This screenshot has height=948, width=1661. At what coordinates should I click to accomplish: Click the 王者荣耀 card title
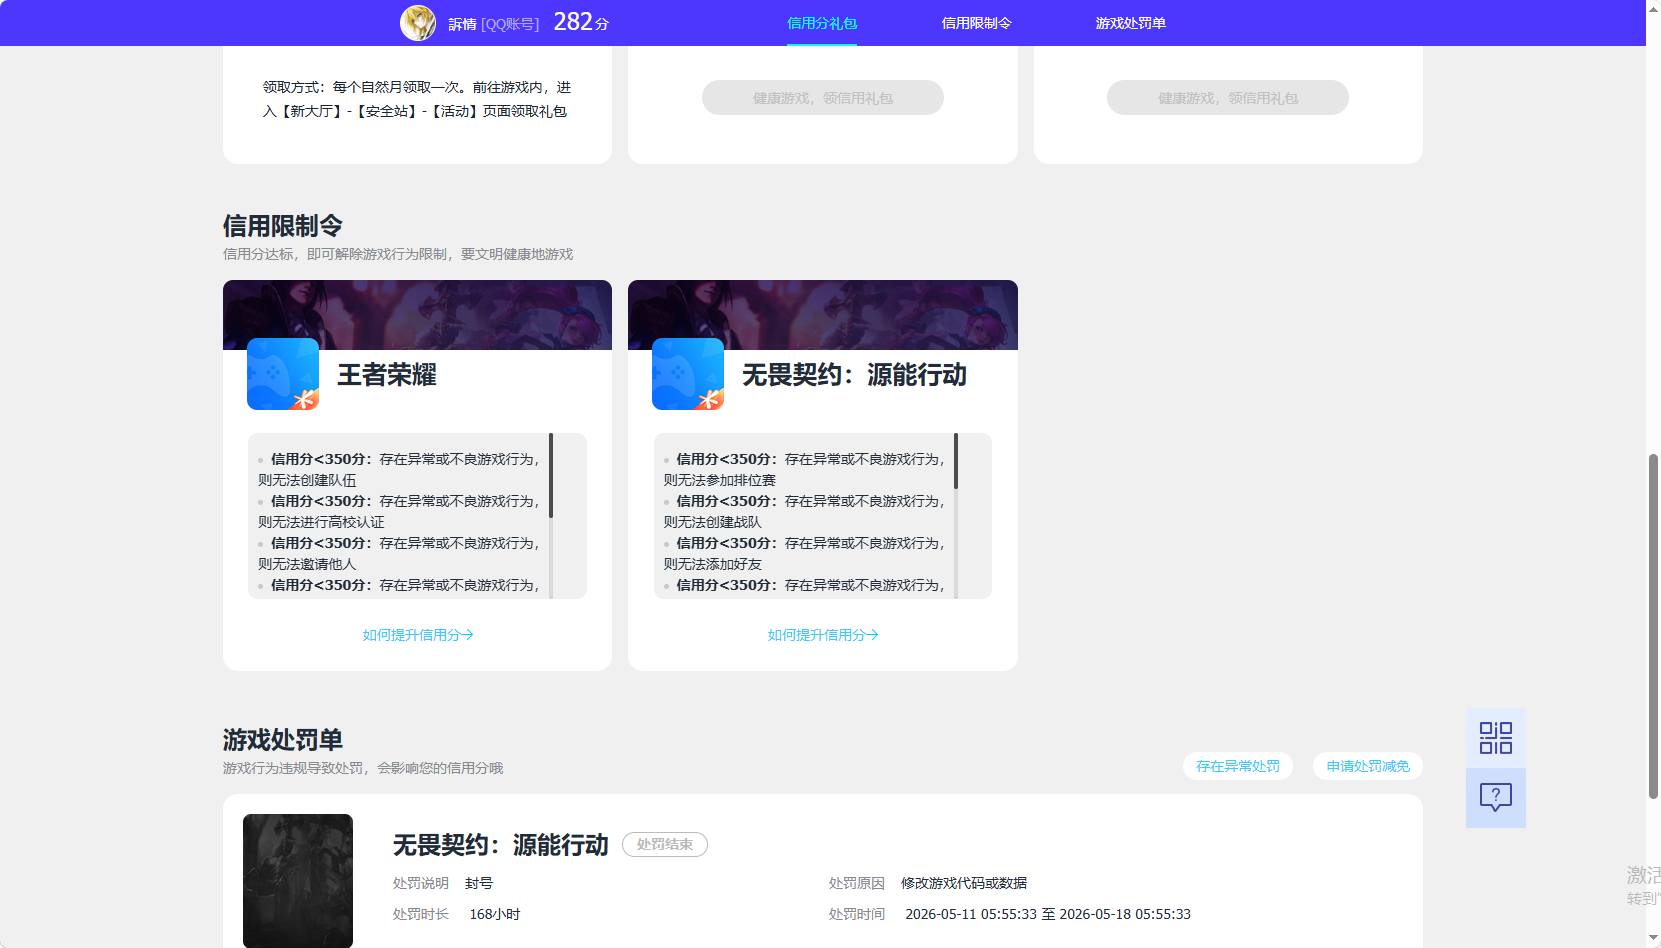[387, 375]
